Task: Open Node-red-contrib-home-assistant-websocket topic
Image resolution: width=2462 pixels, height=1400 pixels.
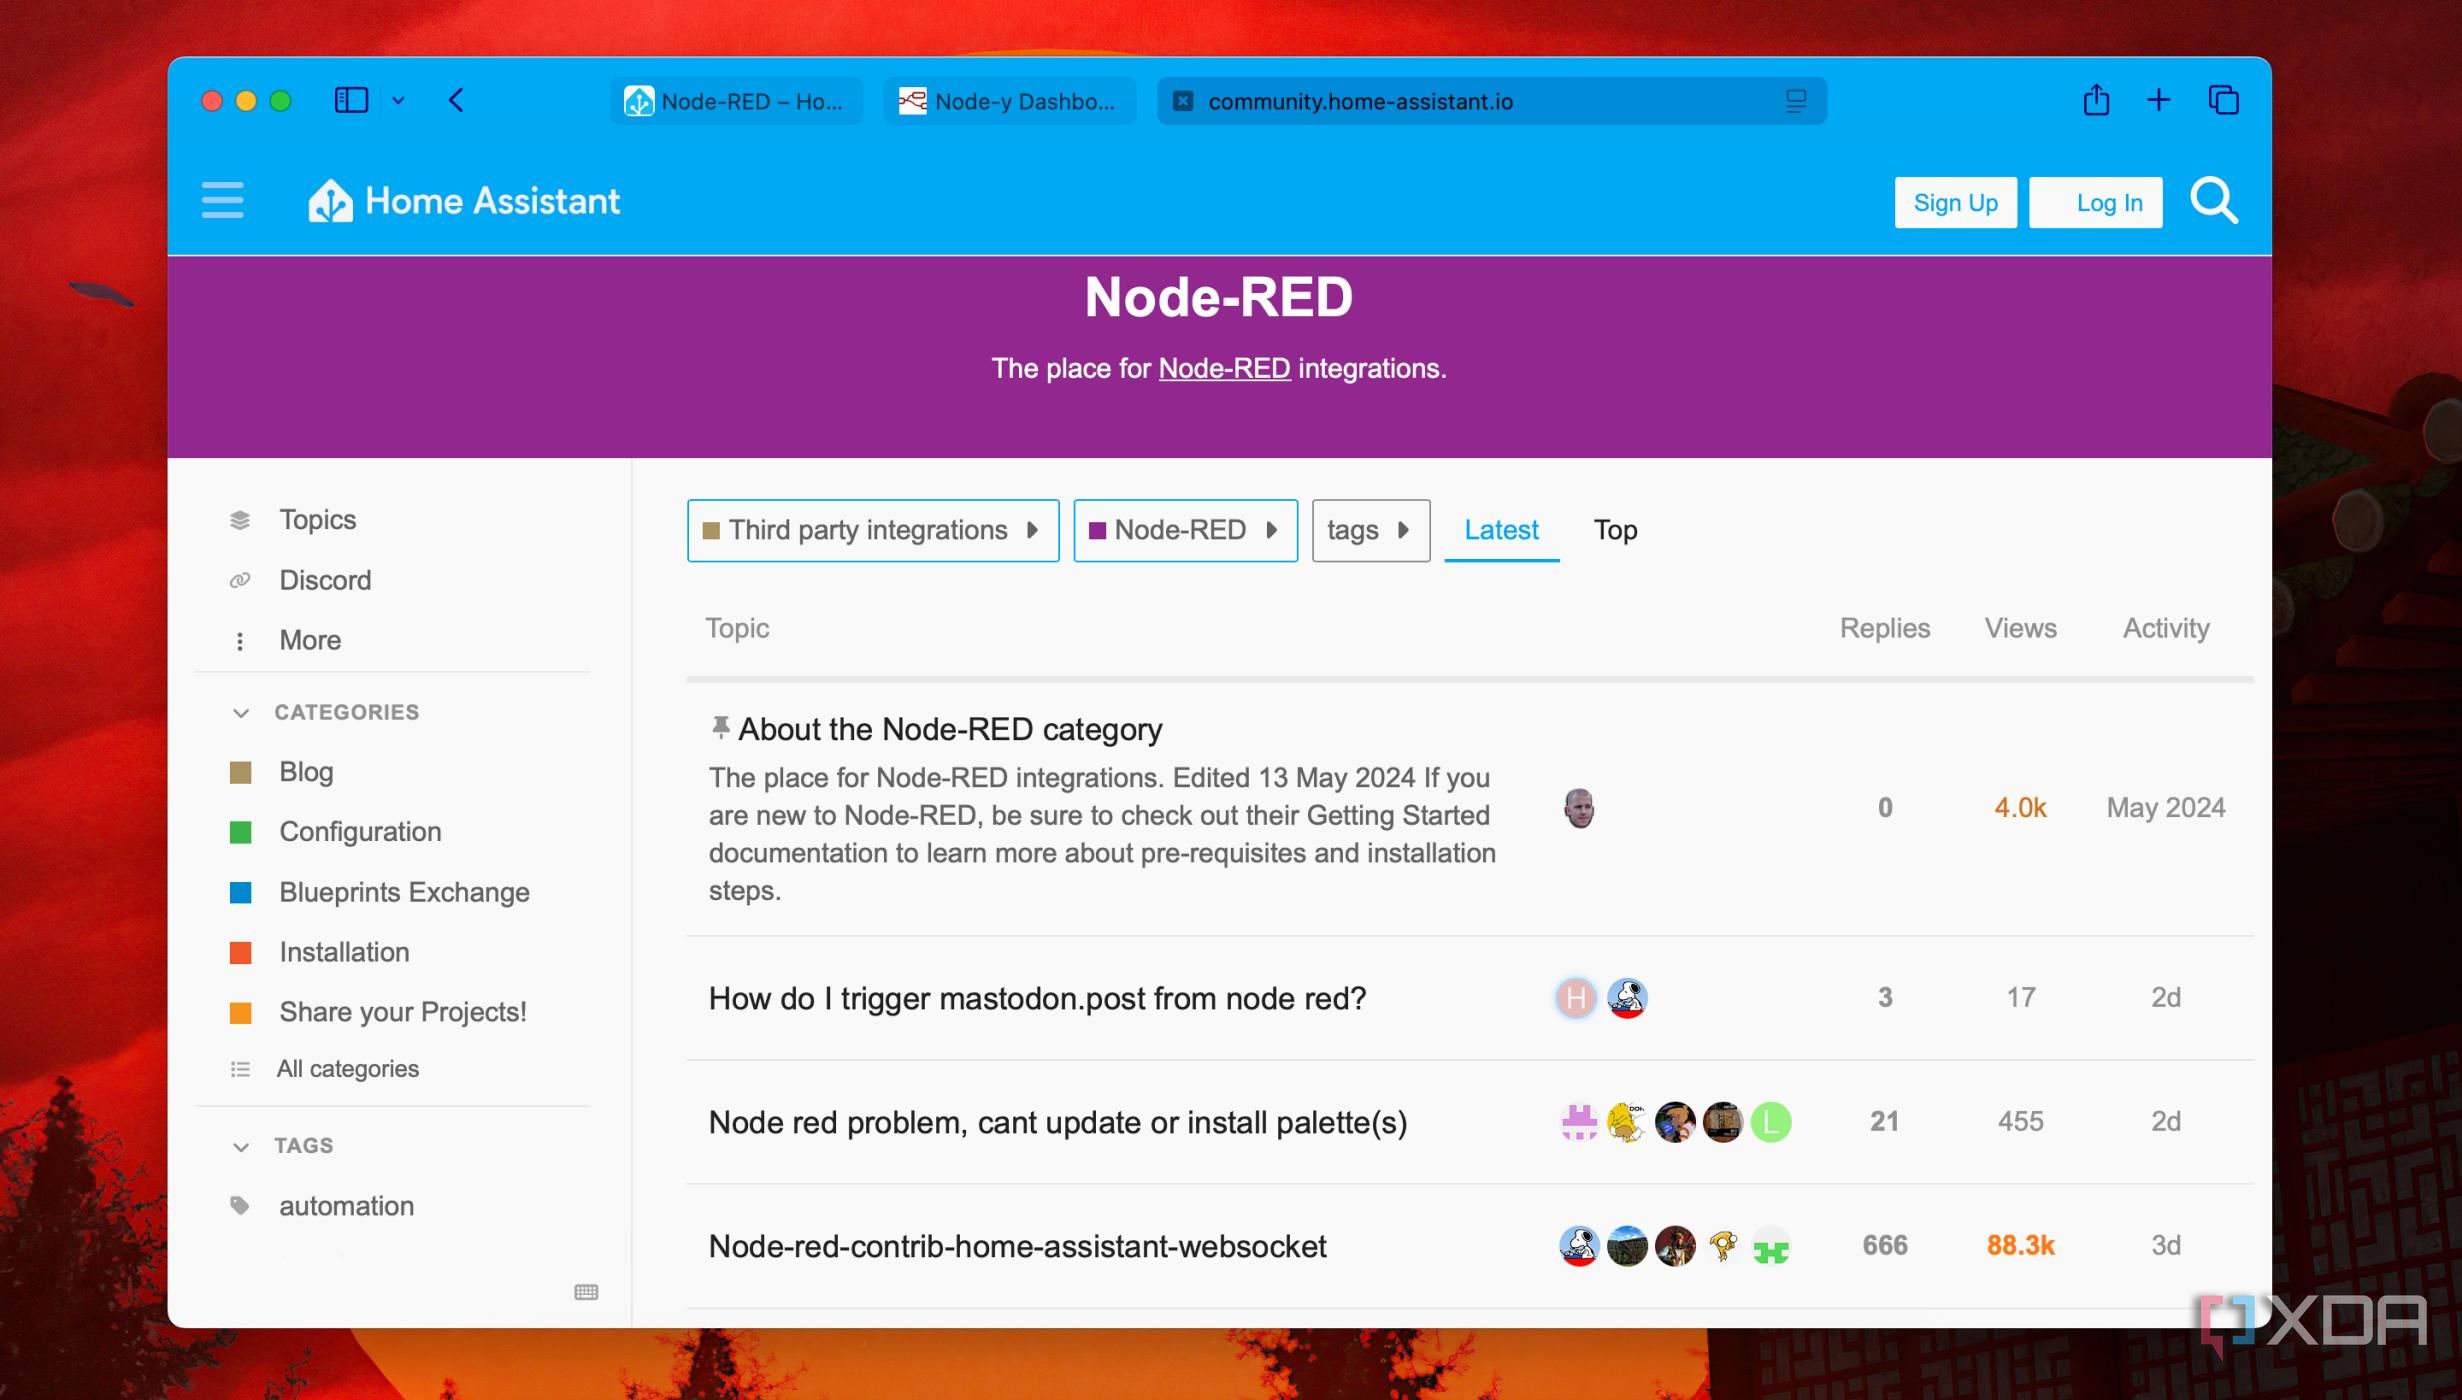Action: [x=1017, y=1246]
